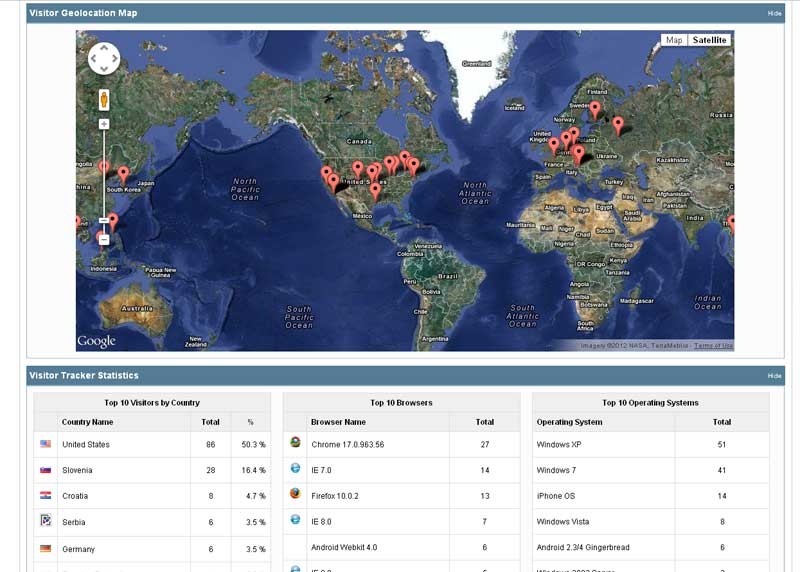
Task: Open the Terms of Use link
Action: coord(713,345)
